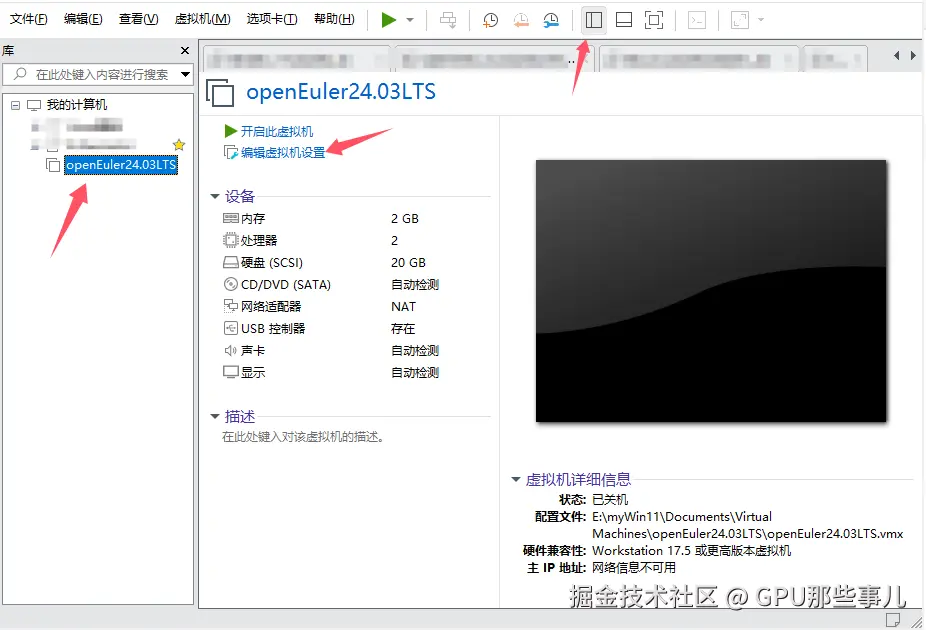This screenshot has width=926, height=630.
Task: Click the send Ctrl+Alt+Del icon
Action: coord(449,20)
